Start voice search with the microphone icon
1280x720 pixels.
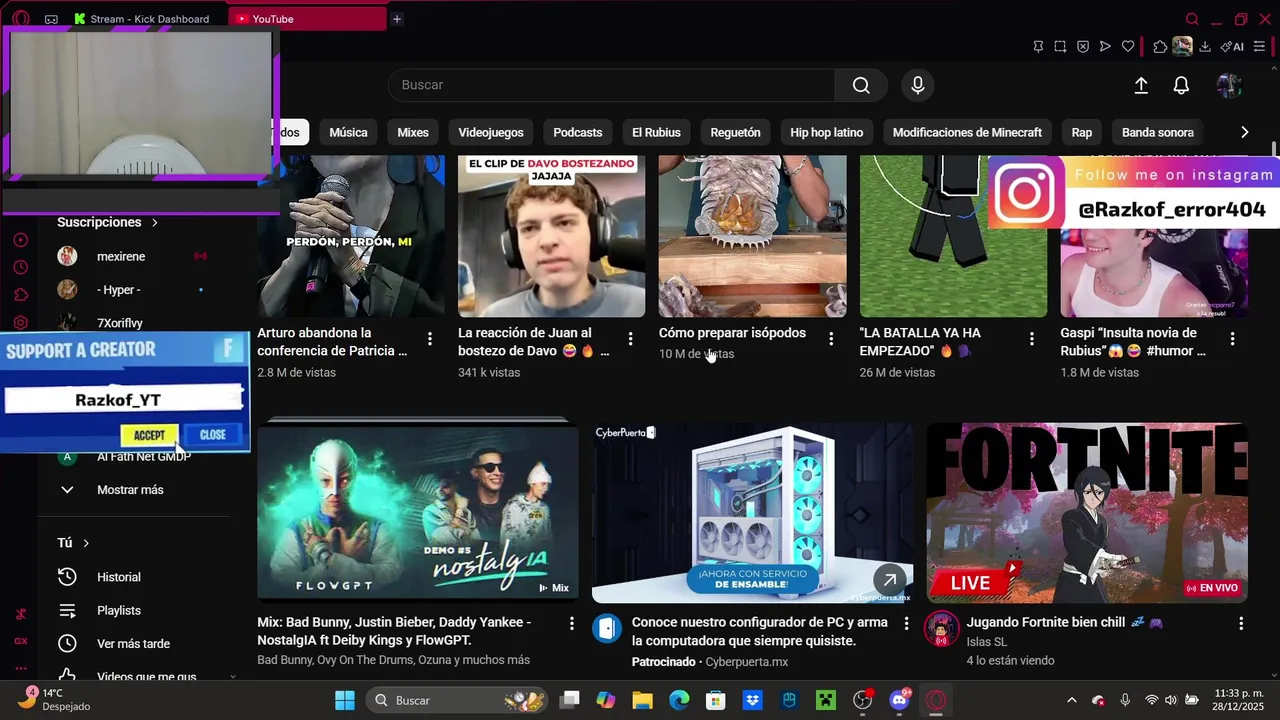[x=918, y=85]
